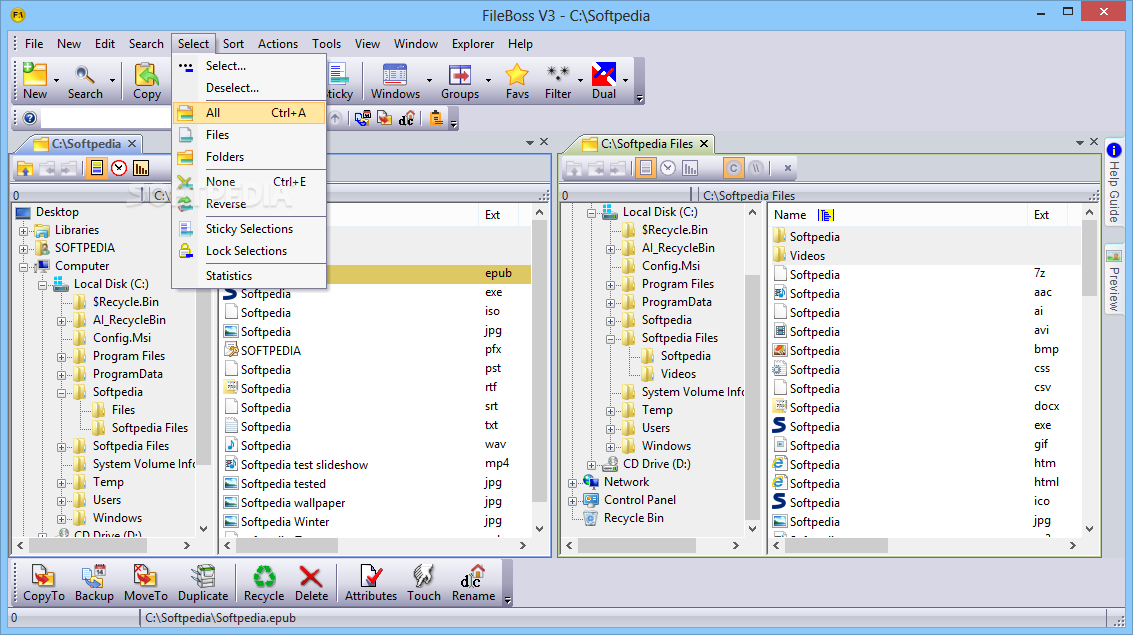Click the clipboard icon in secondary toolbar
The width and height of the screenshot is (1133, 635).
[436, 118]
